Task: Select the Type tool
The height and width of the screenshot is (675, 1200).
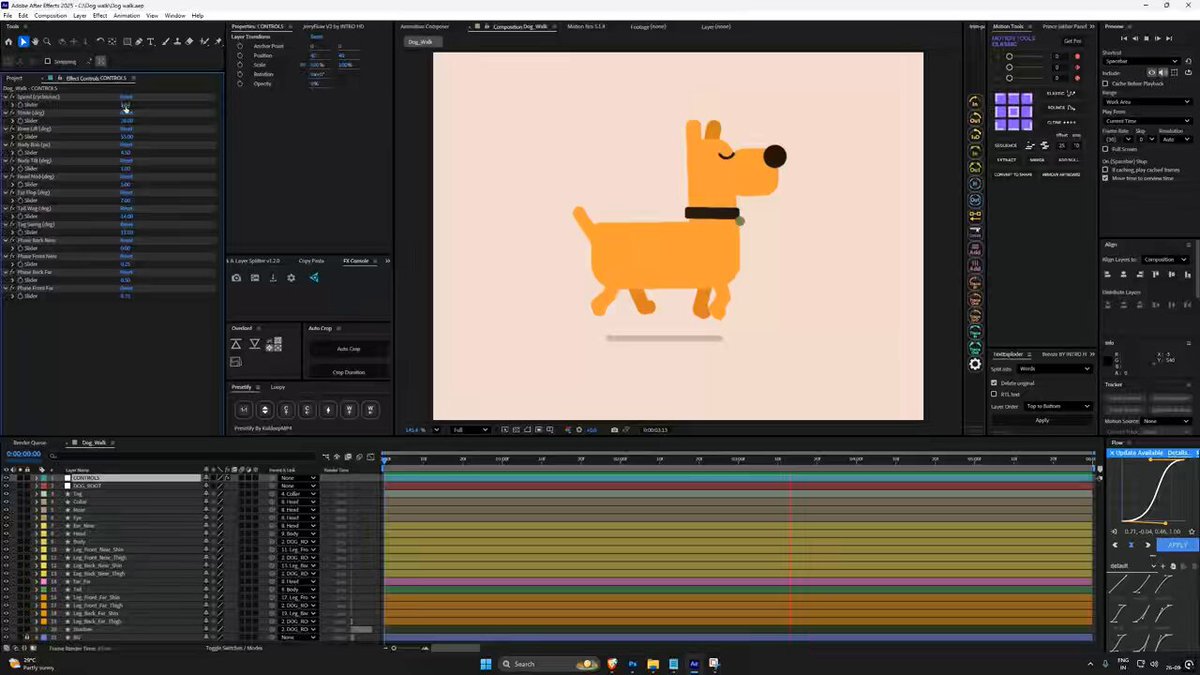Action: (151, 42)
